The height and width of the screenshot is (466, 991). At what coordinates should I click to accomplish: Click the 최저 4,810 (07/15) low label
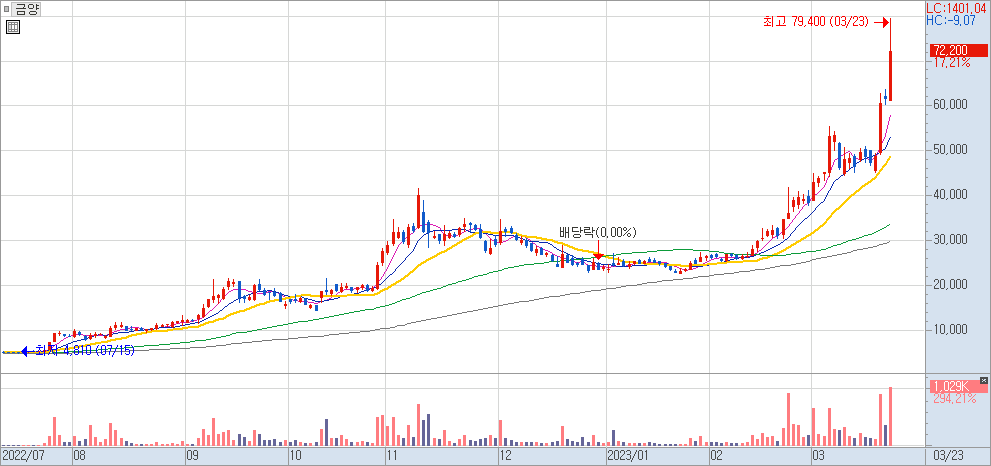tap(85, 350)
